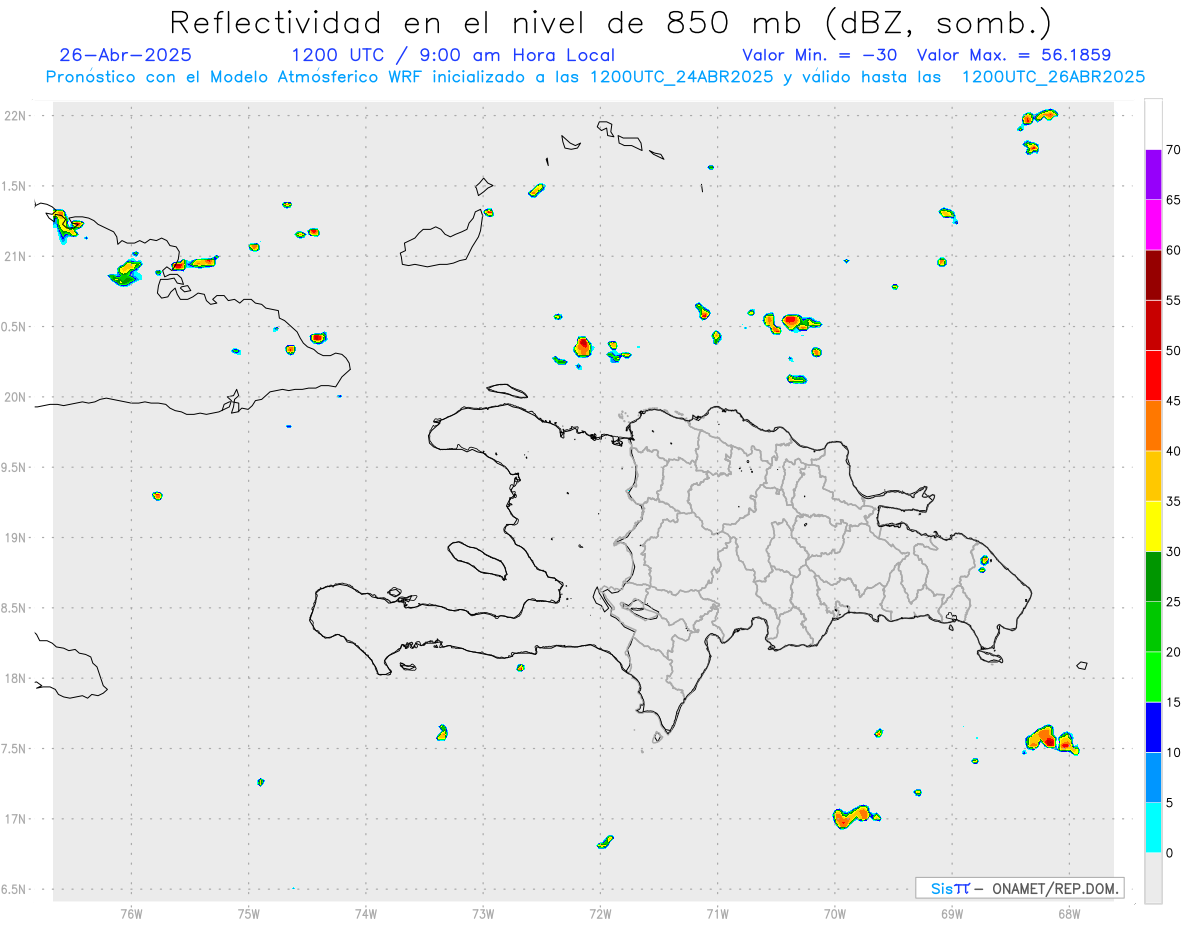This screenshot has height=927, width=1200.
Task: Click the "30" label on the color scale
Action: coord(1174,552)
